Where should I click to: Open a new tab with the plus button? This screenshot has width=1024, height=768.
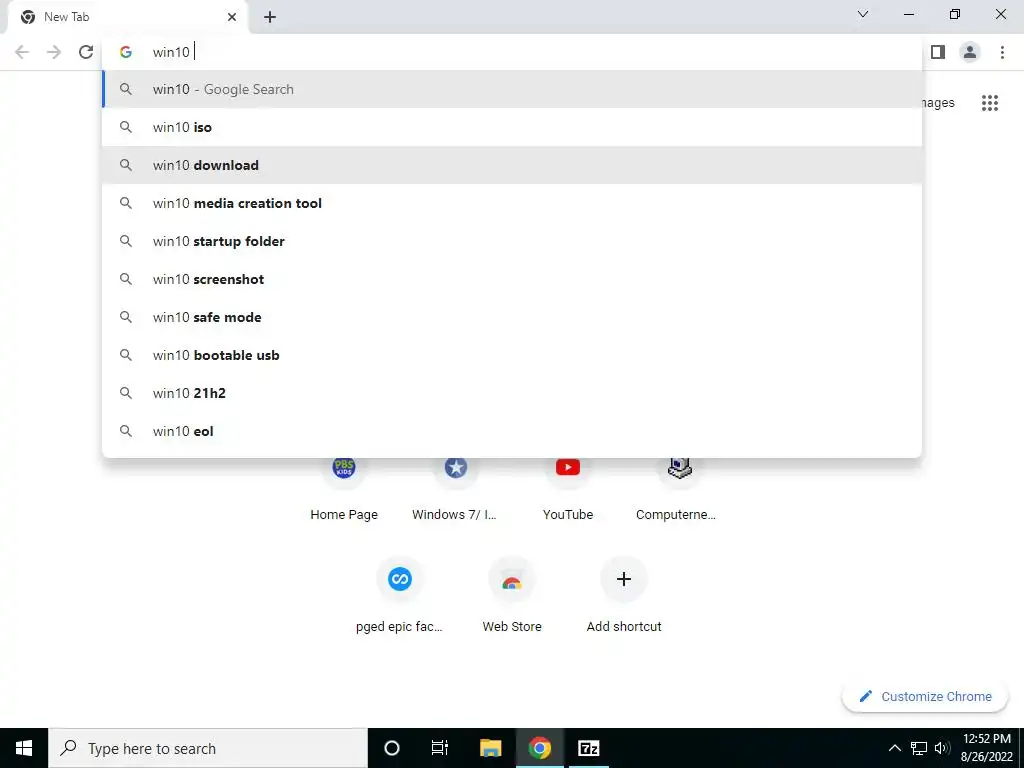coord(270,17)
